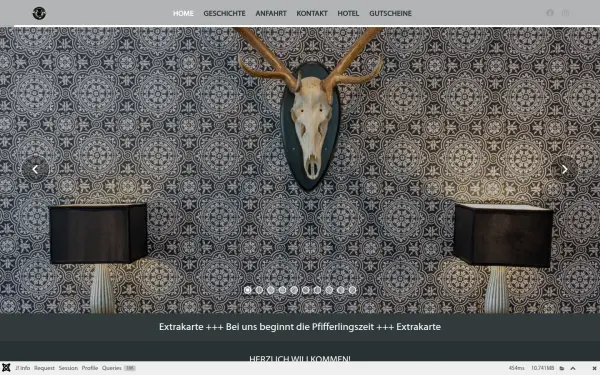The image size is (600, 375).
Task: Click the restaurant logo in the header
Action: 39,13
